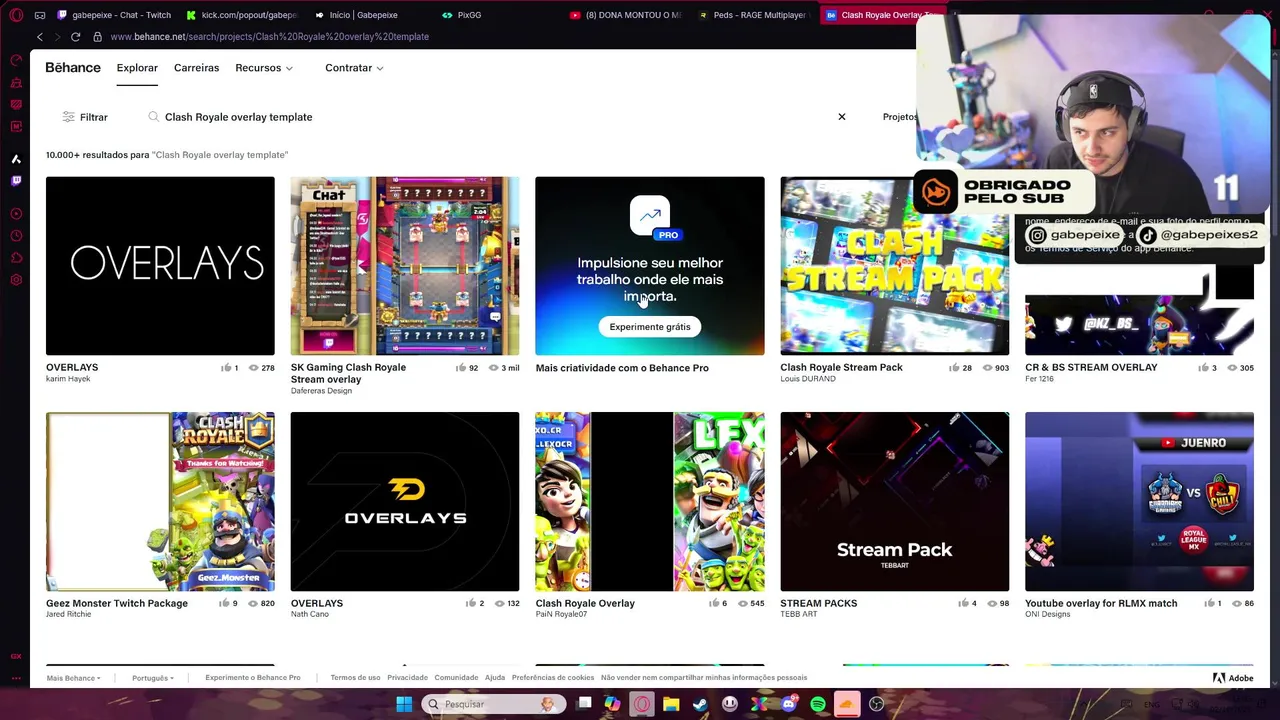This screenshot has height=720, width=1280.
Task: Open Steam from the taskbar
Action: point(701,704)
